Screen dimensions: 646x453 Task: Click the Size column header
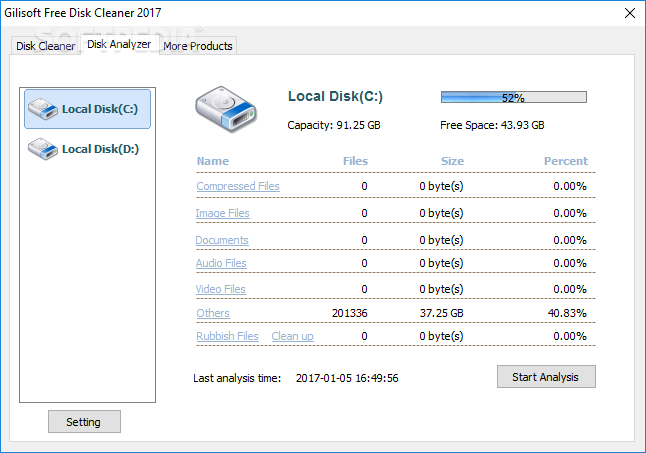coord(452,161)
